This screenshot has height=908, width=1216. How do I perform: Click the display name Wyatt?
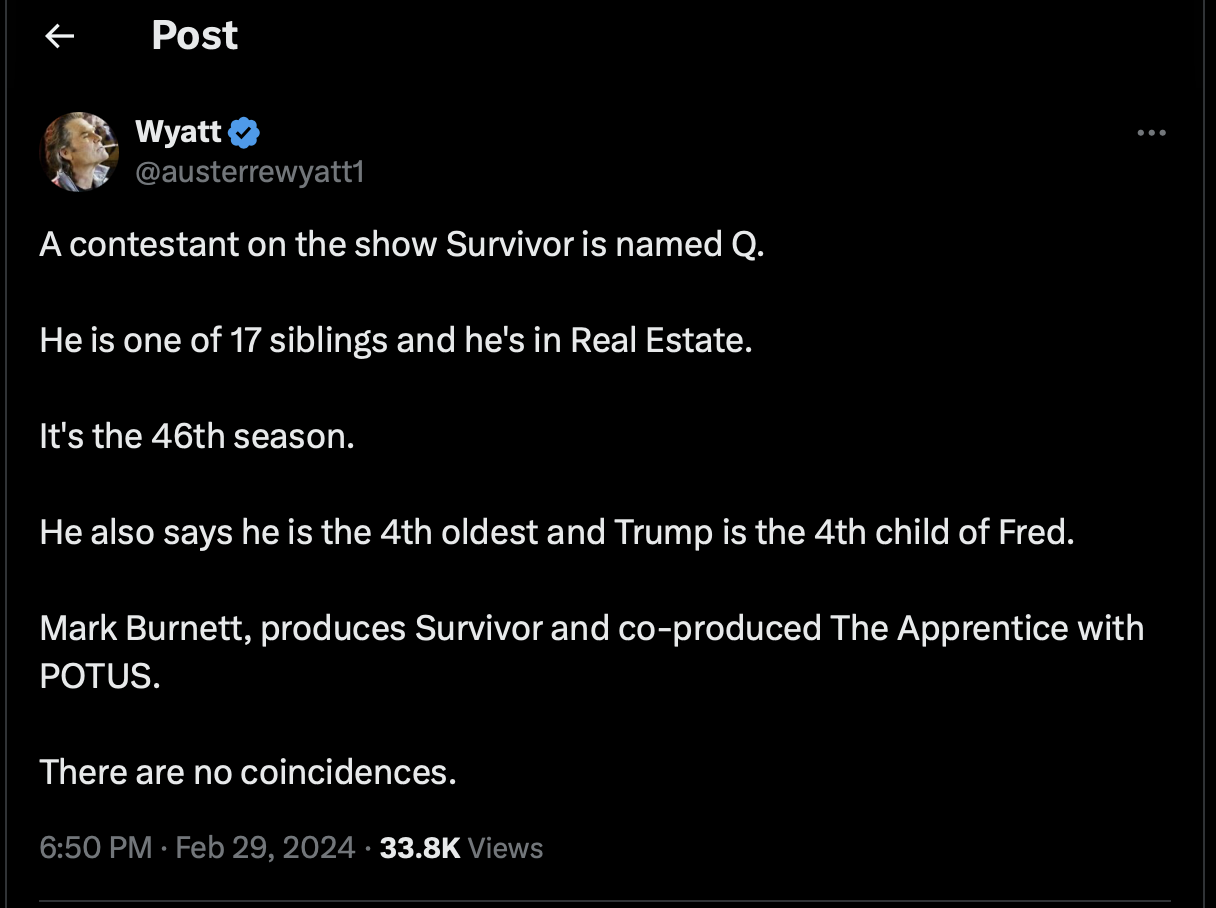[x=178, y=132]
